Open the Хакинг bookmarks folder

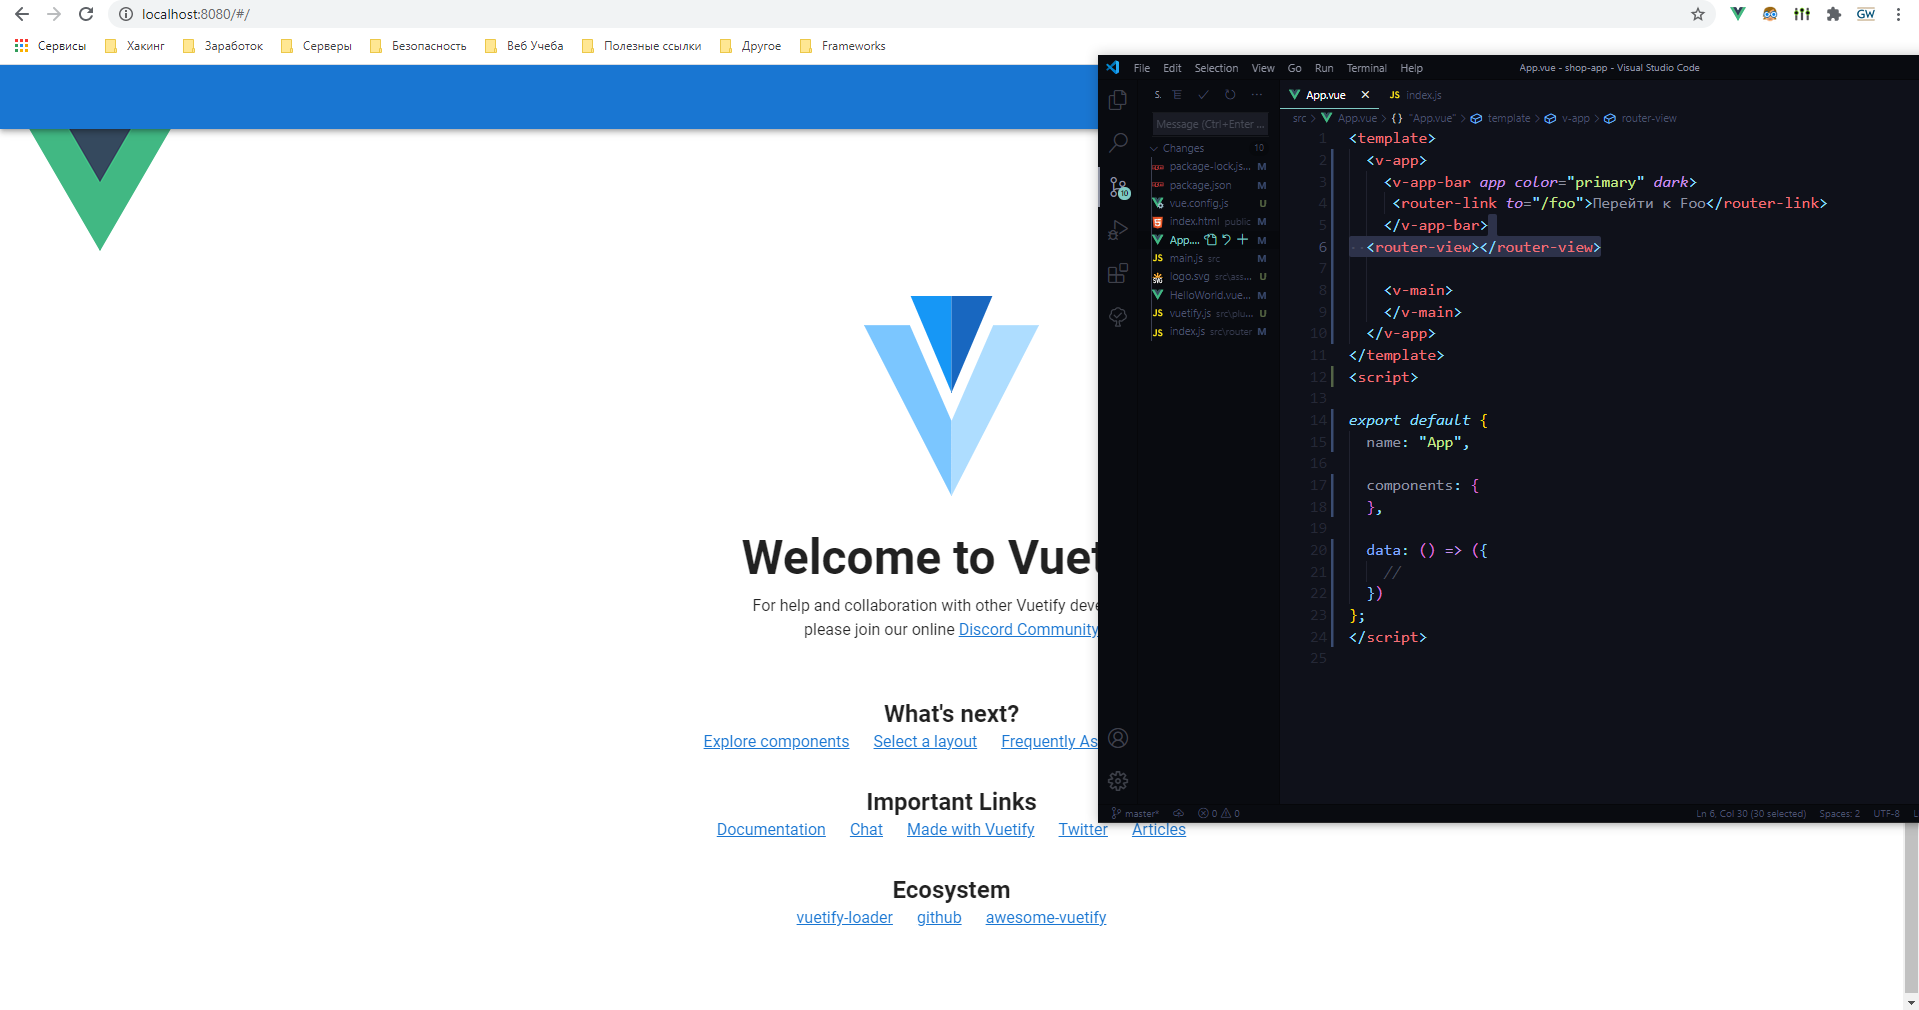(135, 46)
